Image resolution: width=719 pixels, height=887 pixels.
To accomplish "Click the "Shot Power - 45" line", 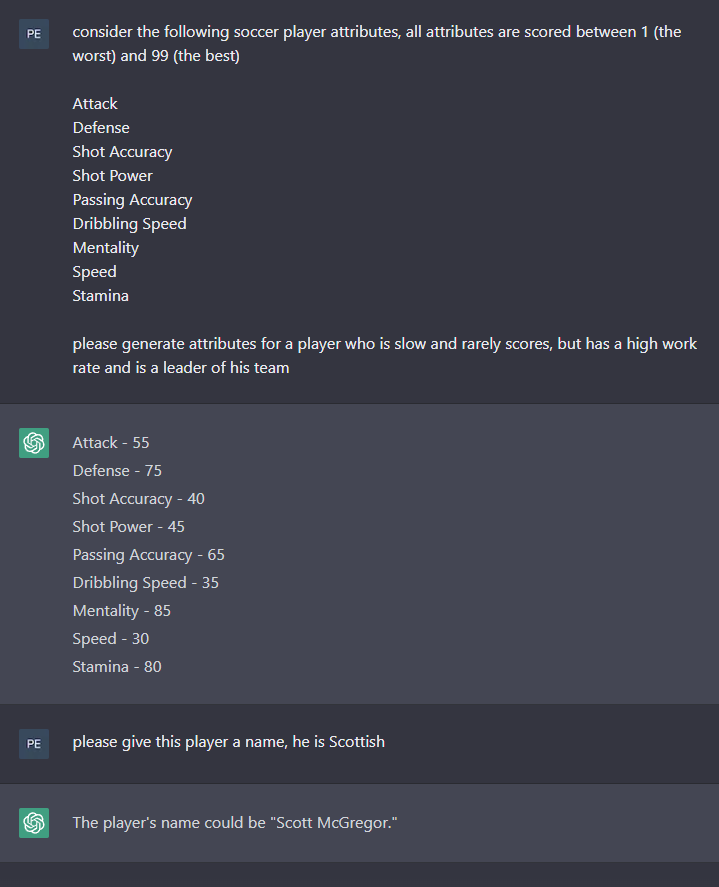I will [128, 527].
